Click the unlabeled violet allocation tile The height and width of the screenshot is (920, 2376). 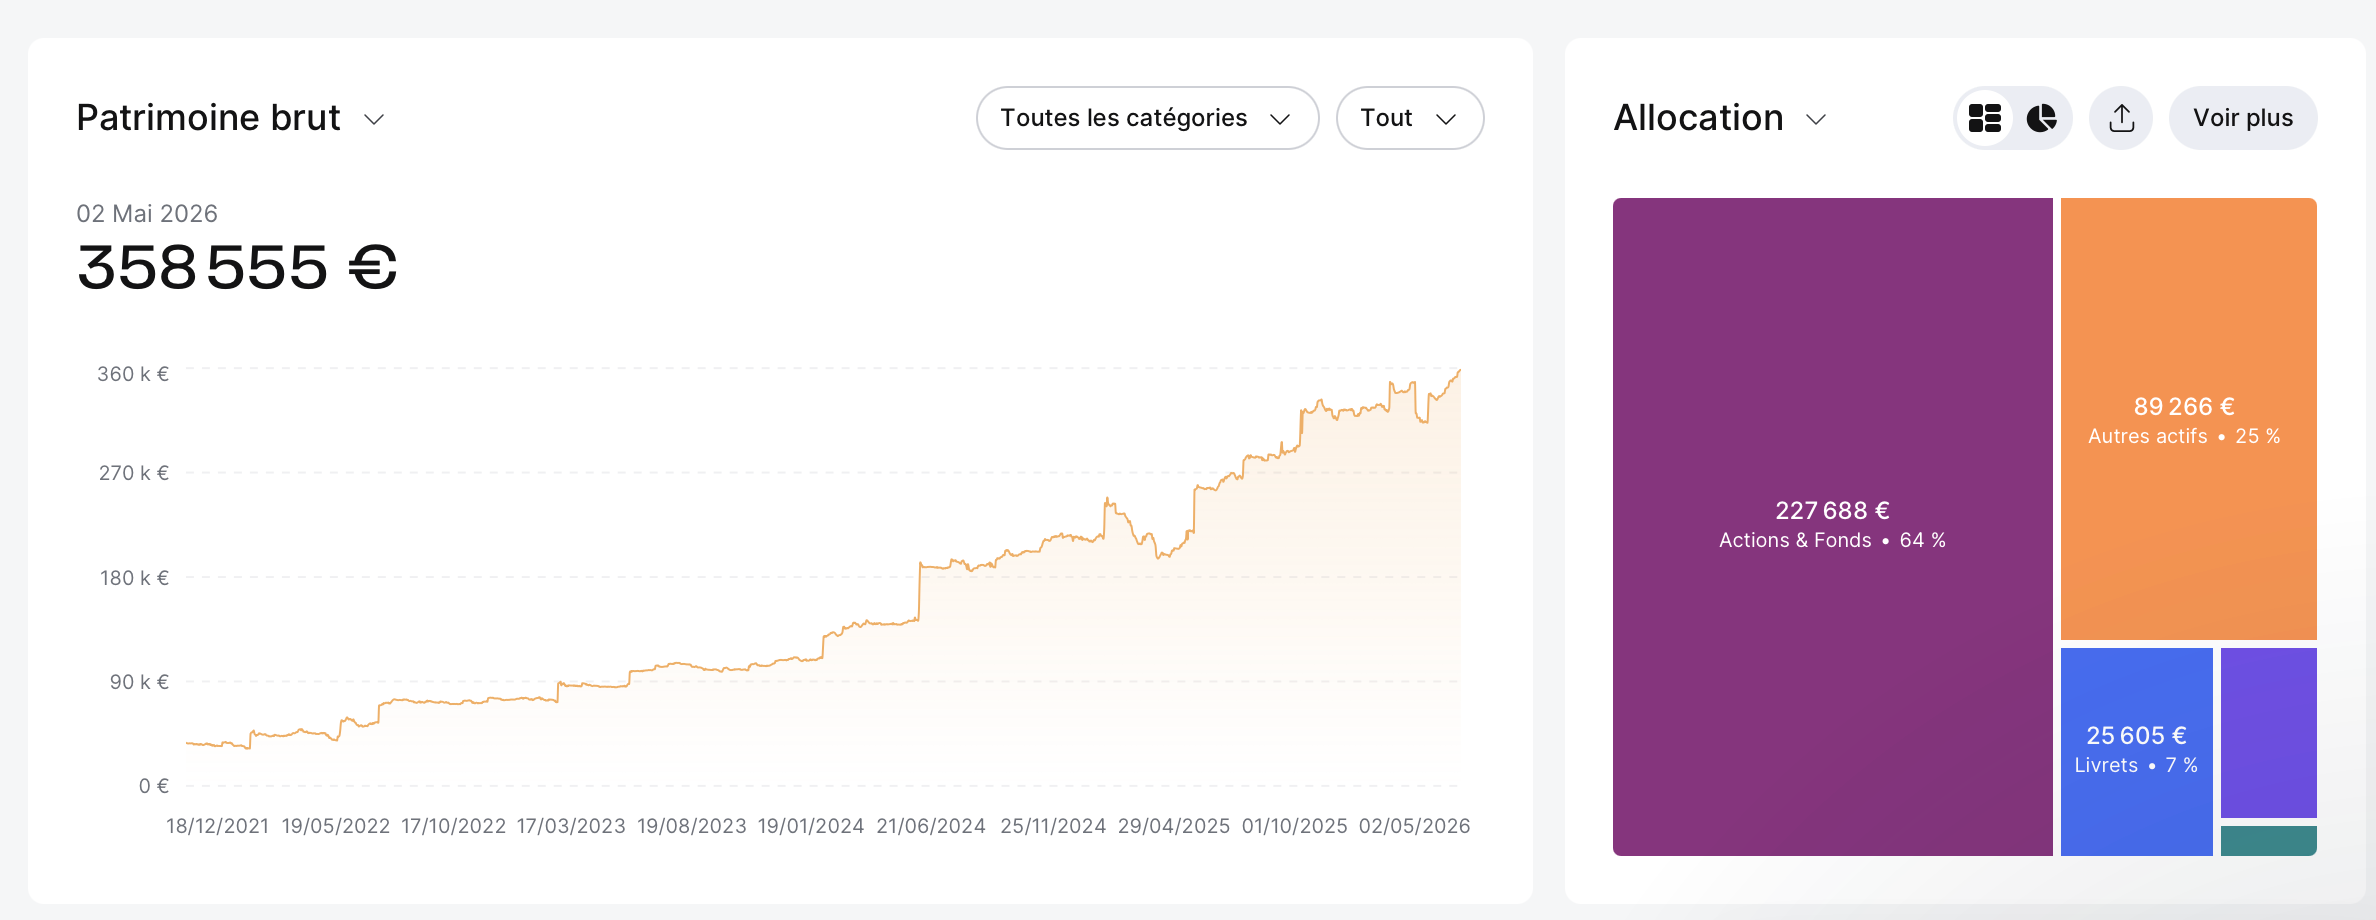pos(2268,732)
